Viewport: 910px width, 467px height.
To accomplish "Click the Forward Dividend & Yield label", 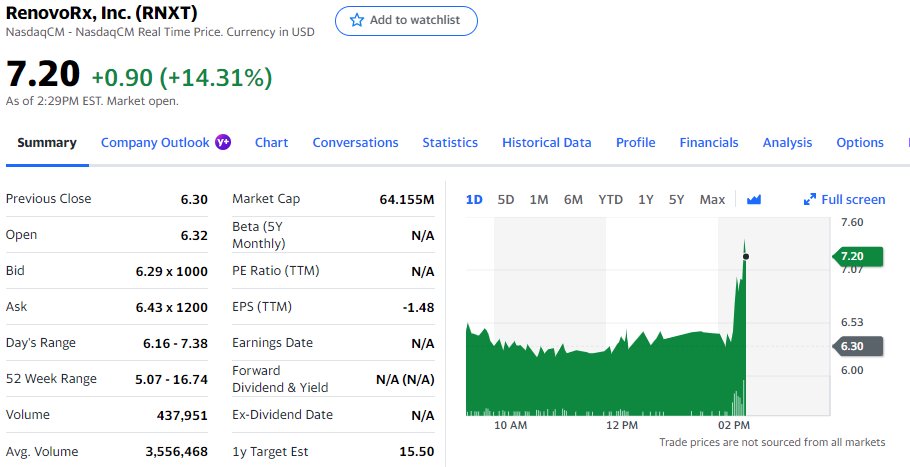I will [280, 379].
